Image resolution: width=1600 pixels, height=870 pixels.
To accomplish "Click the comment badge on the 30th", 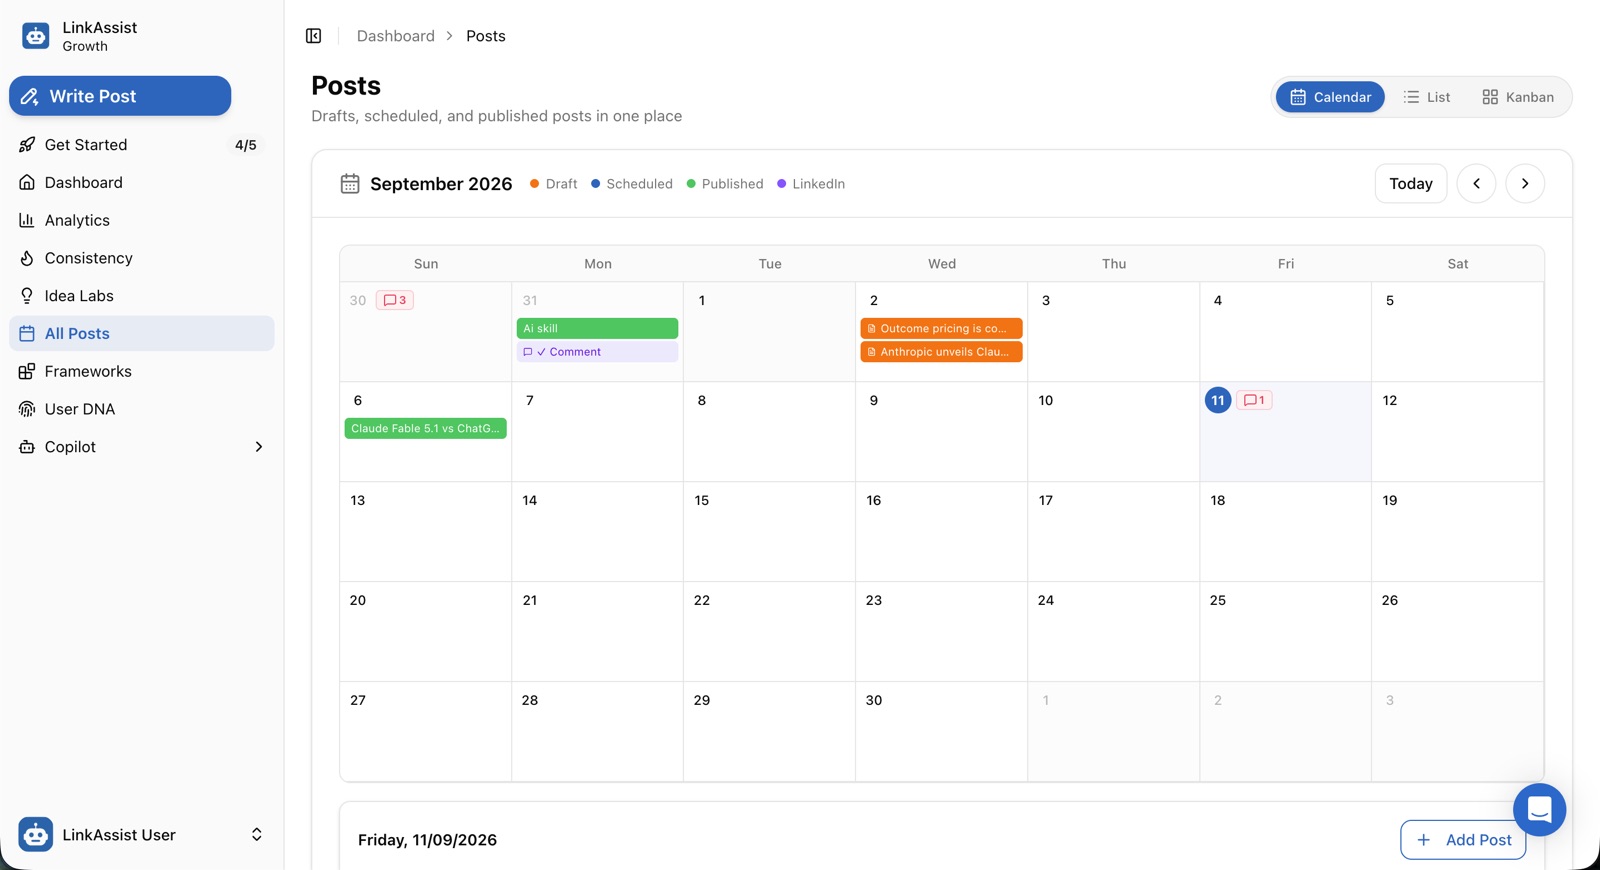I will [395, 300].
